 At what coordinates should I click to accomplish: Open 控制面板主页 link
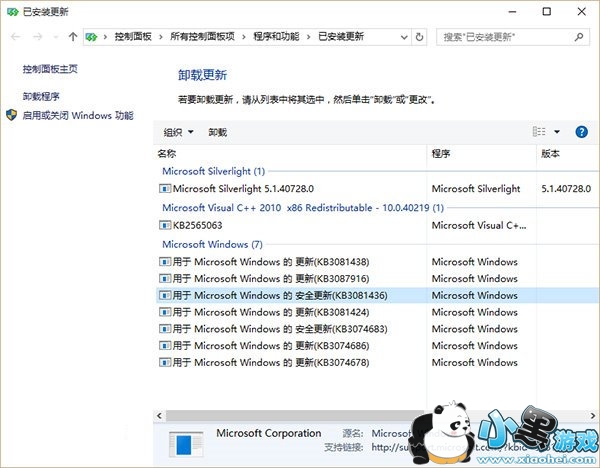click(x=50, y=69)
